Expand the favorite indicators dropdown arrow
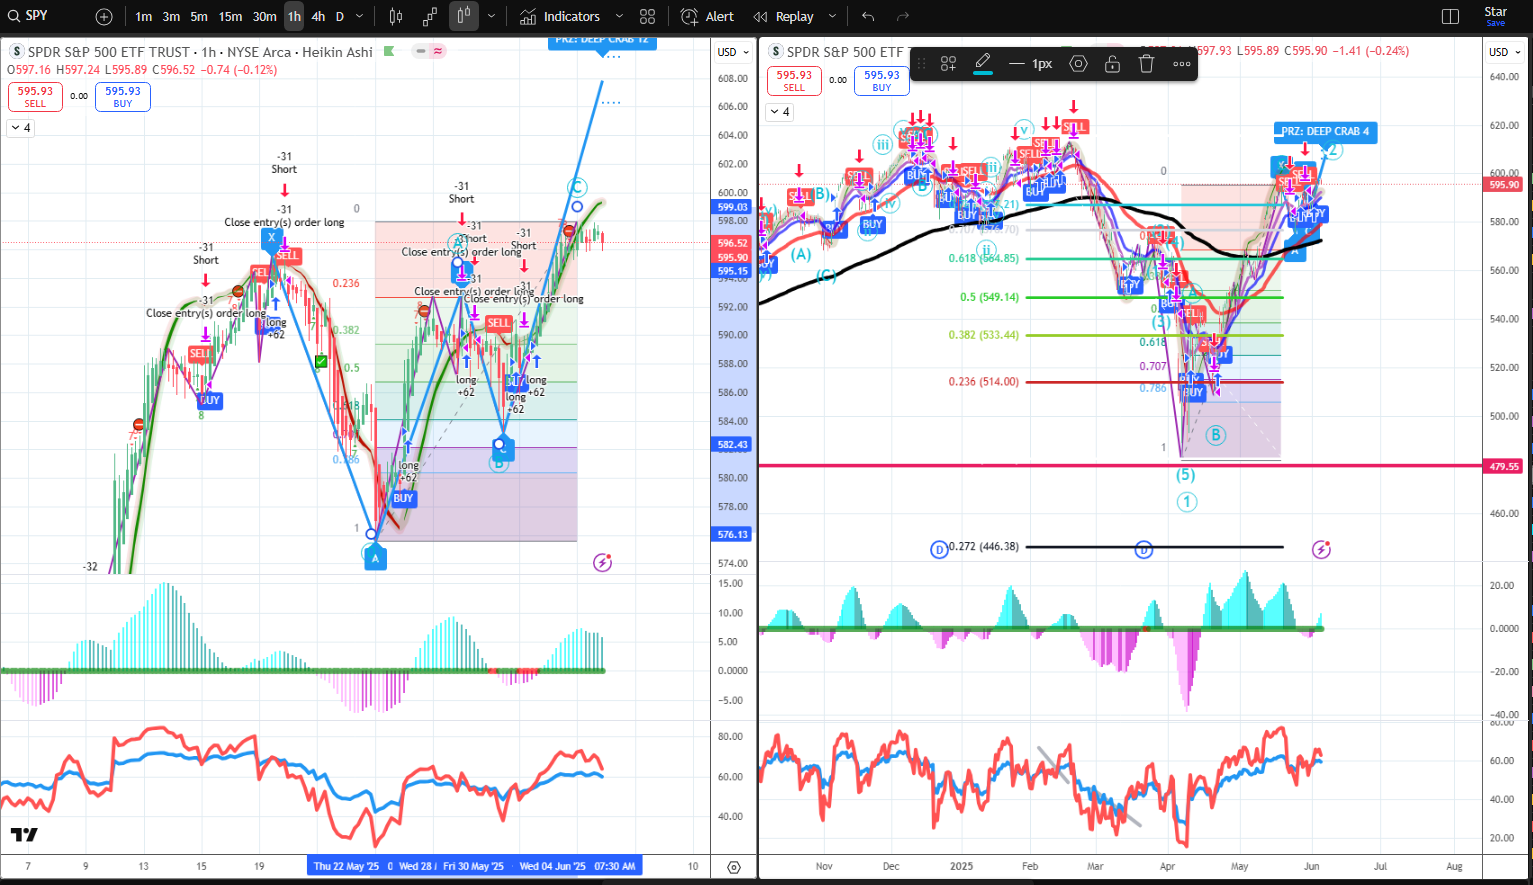Screen dimensions: 1533x885 click(619, 17)
